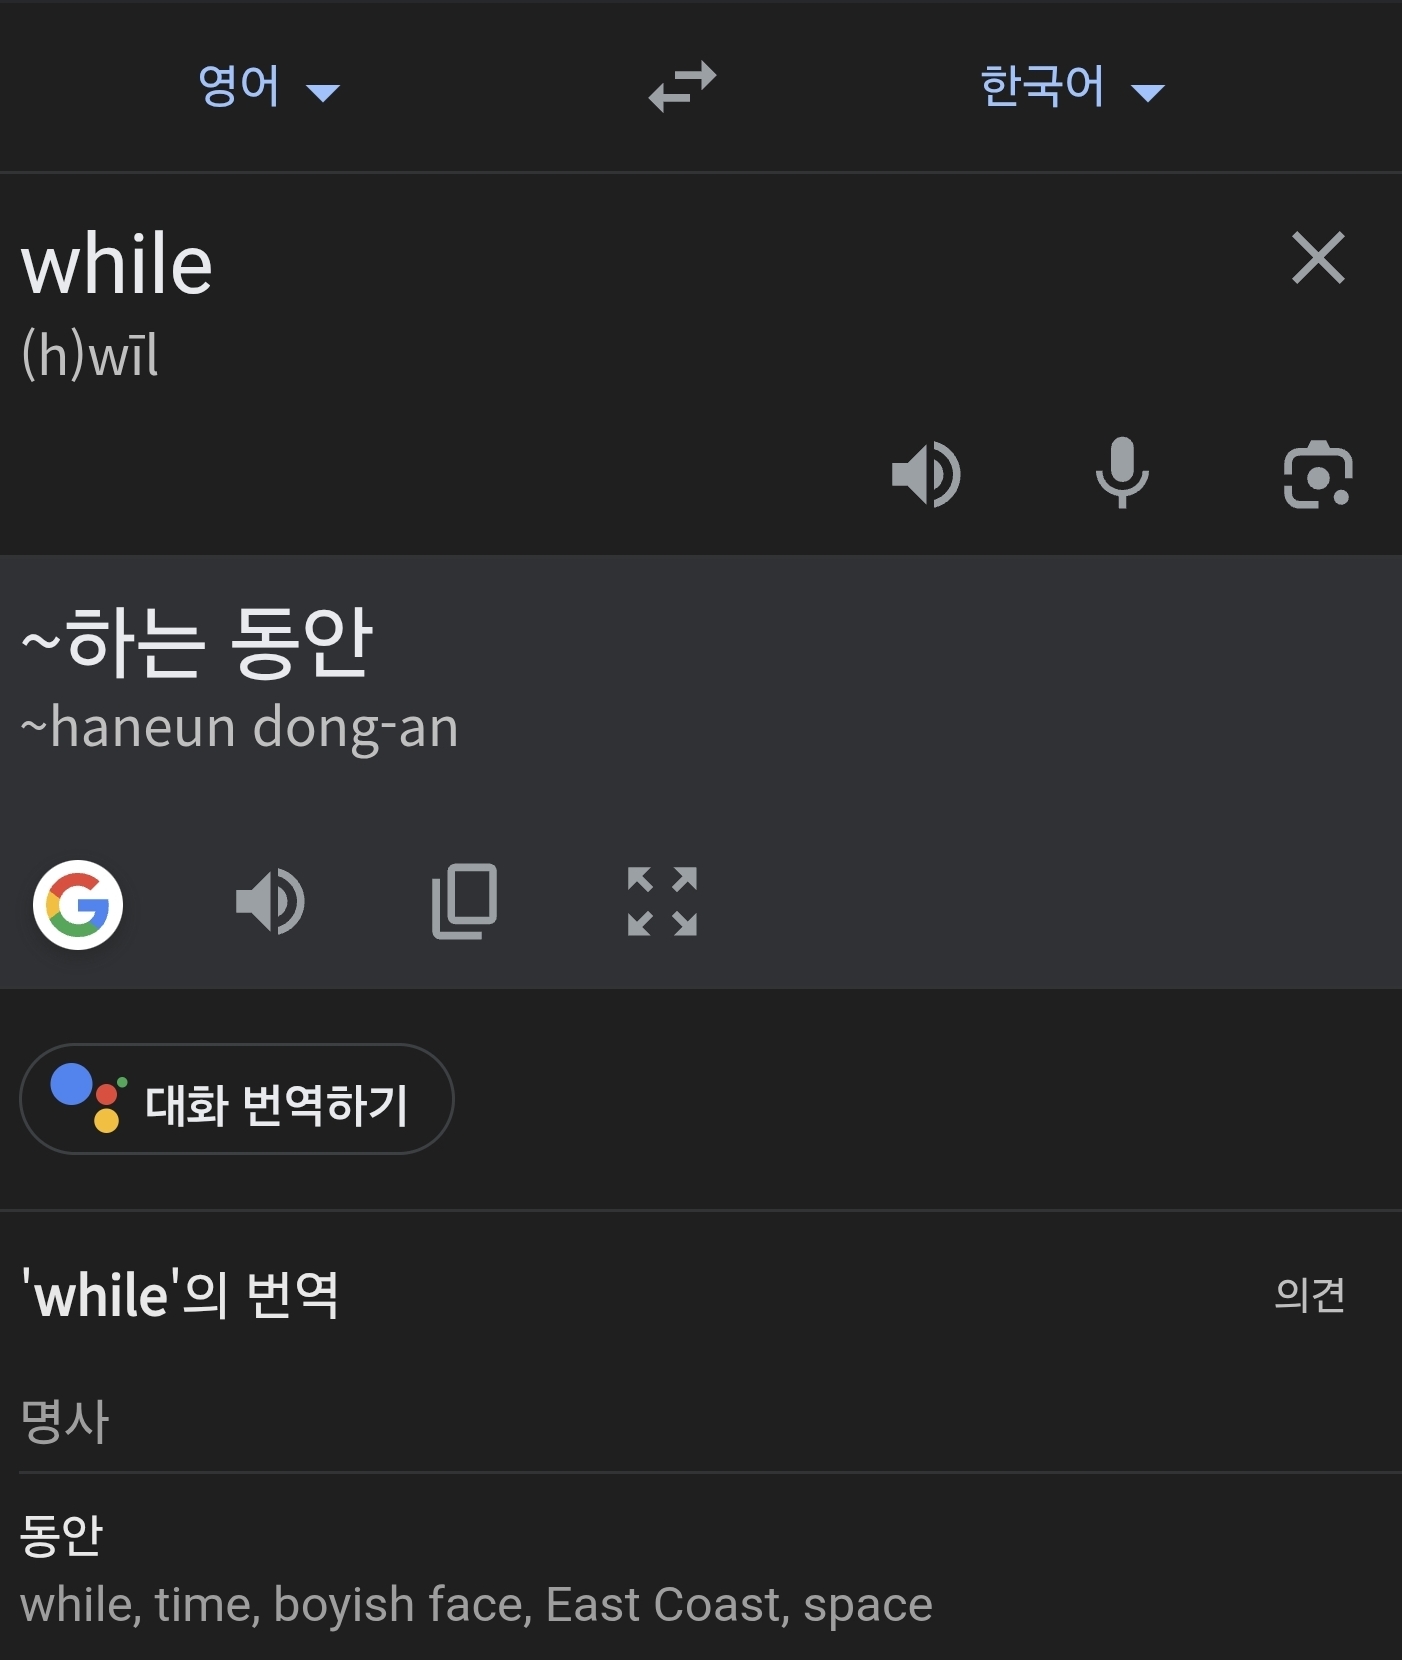Listen to source word pronunciation
The width and height of the screenshot is (1402, 1660).
point(926,474)
